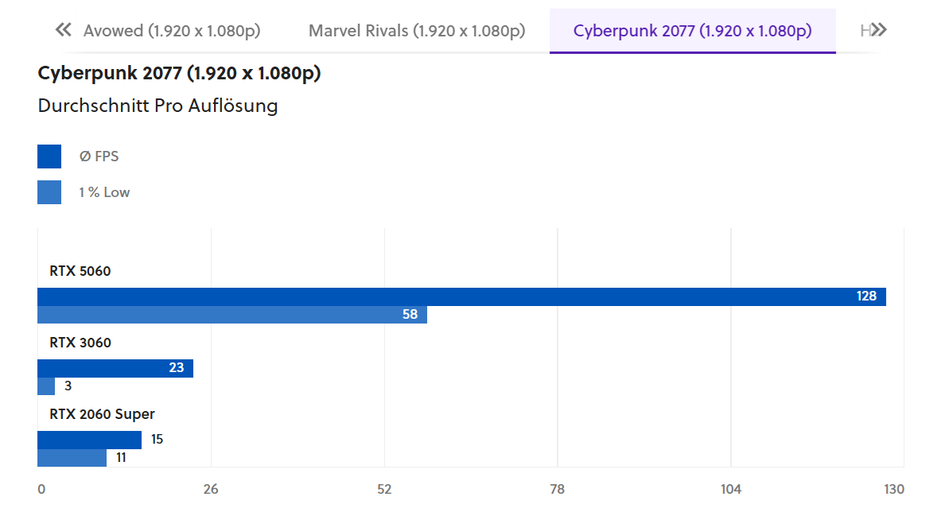Click the RTX 3060 row label
Image resolution: width=937 pixels, height=519 pixels.
[x=80, y=343]
